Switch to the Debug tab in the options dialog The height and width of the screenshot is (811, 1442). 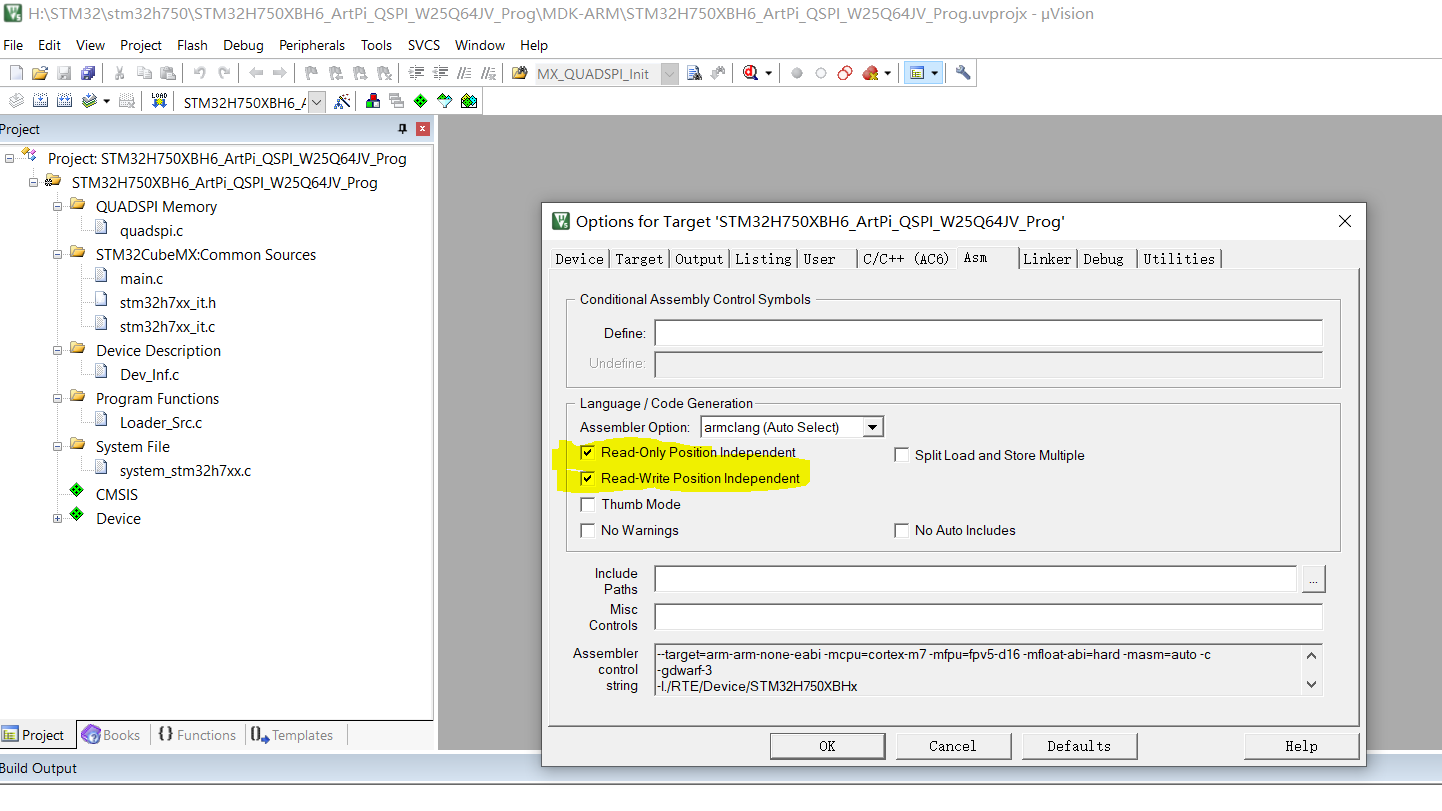pos(1104,259)
